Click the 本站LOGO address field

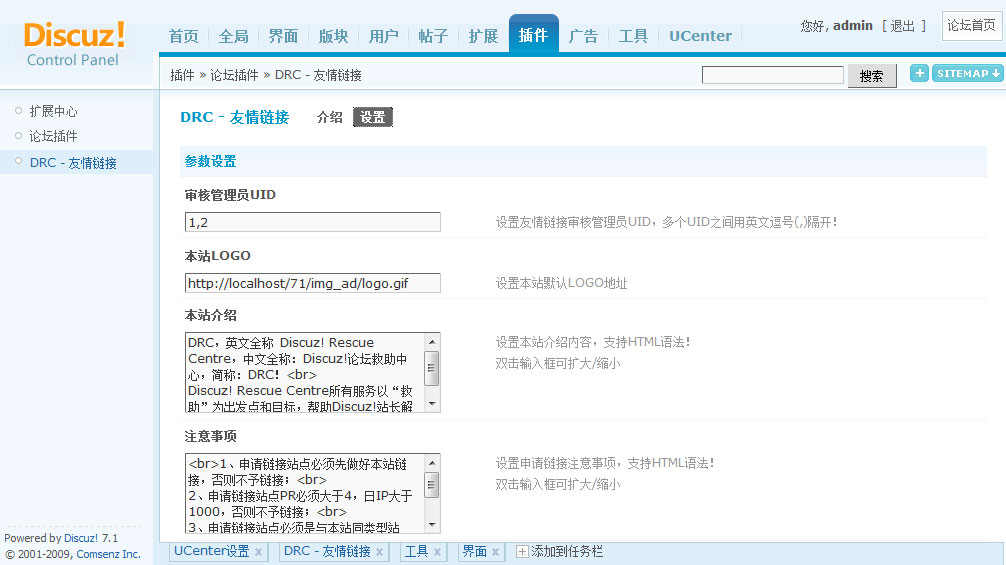[x=312, y=283]
